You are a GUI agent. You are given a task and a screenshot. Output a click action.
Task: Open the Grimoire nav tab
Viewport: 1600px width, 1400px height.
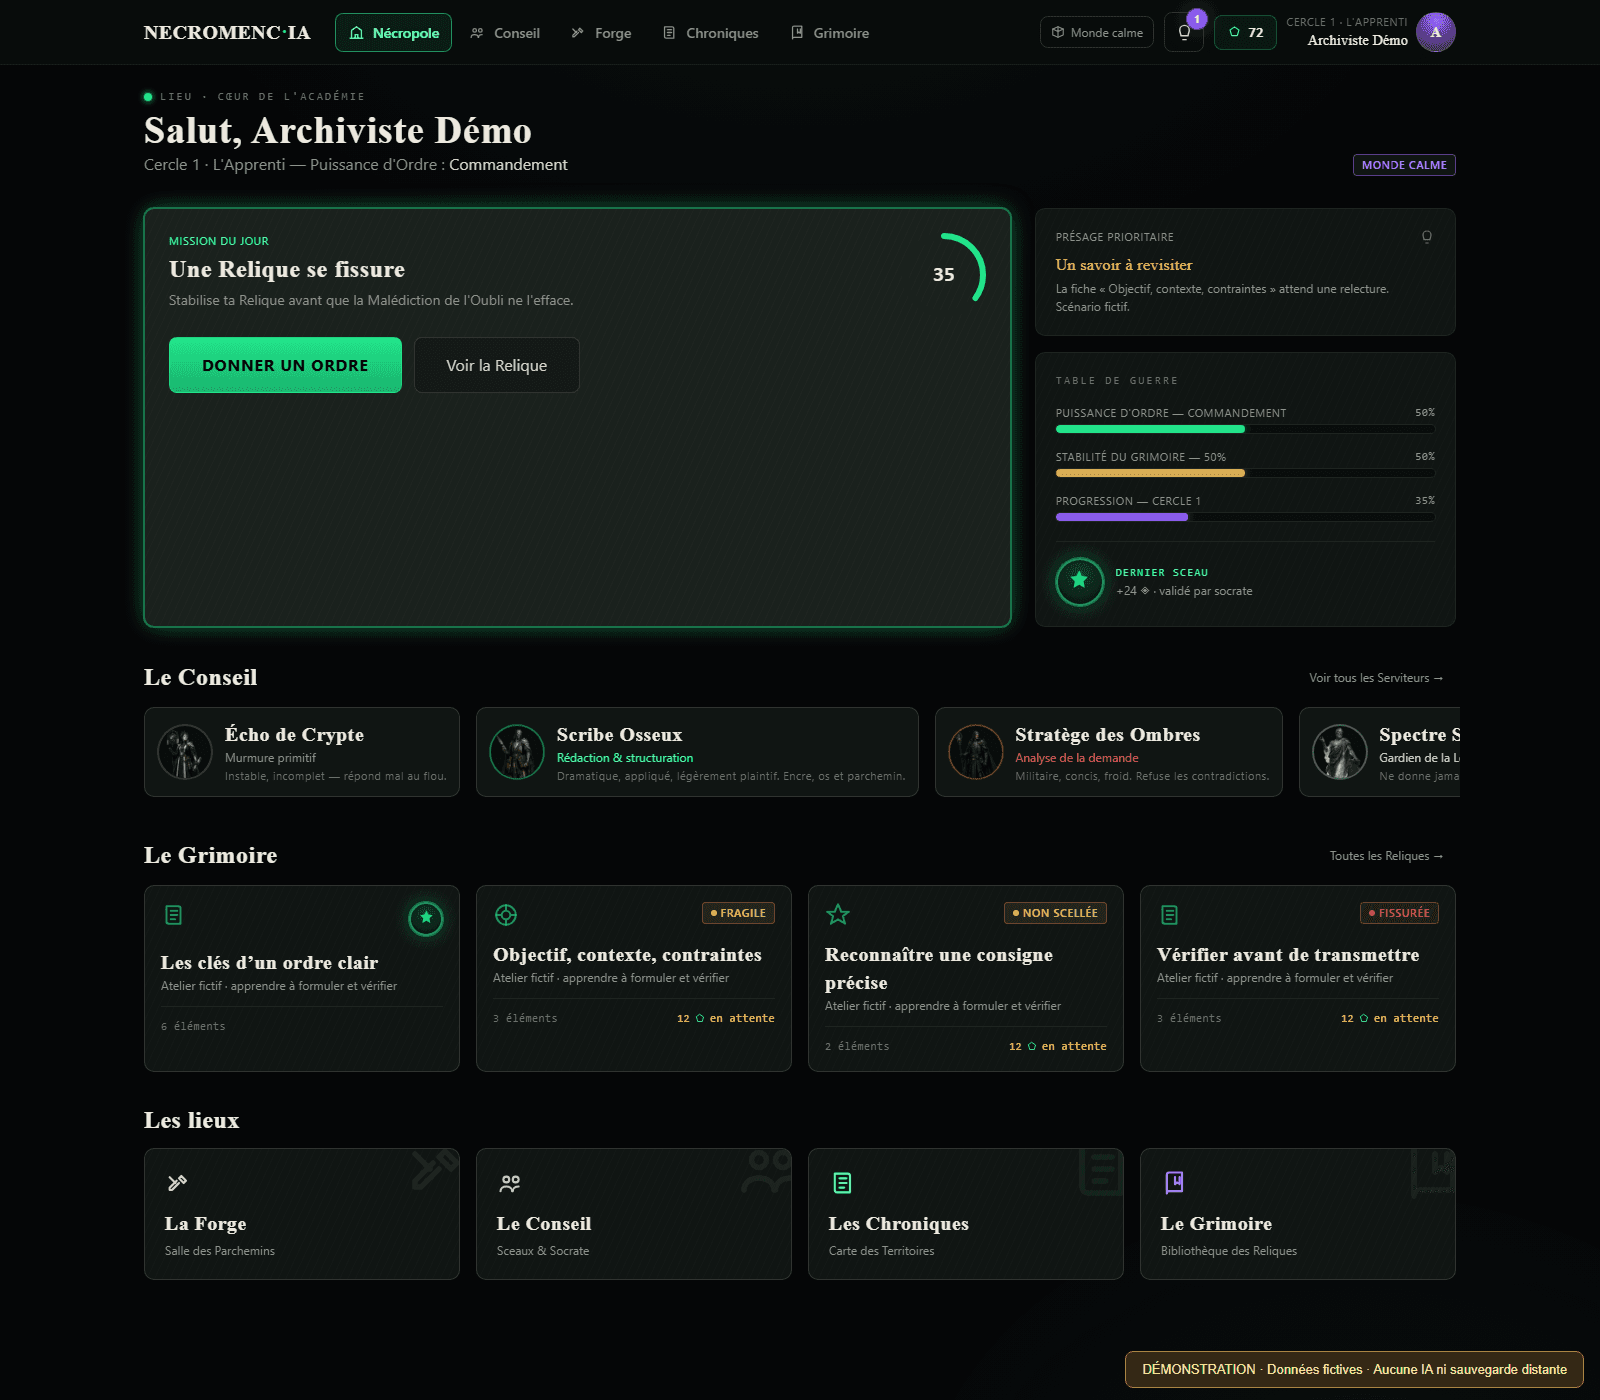click(x=830, y=32)
